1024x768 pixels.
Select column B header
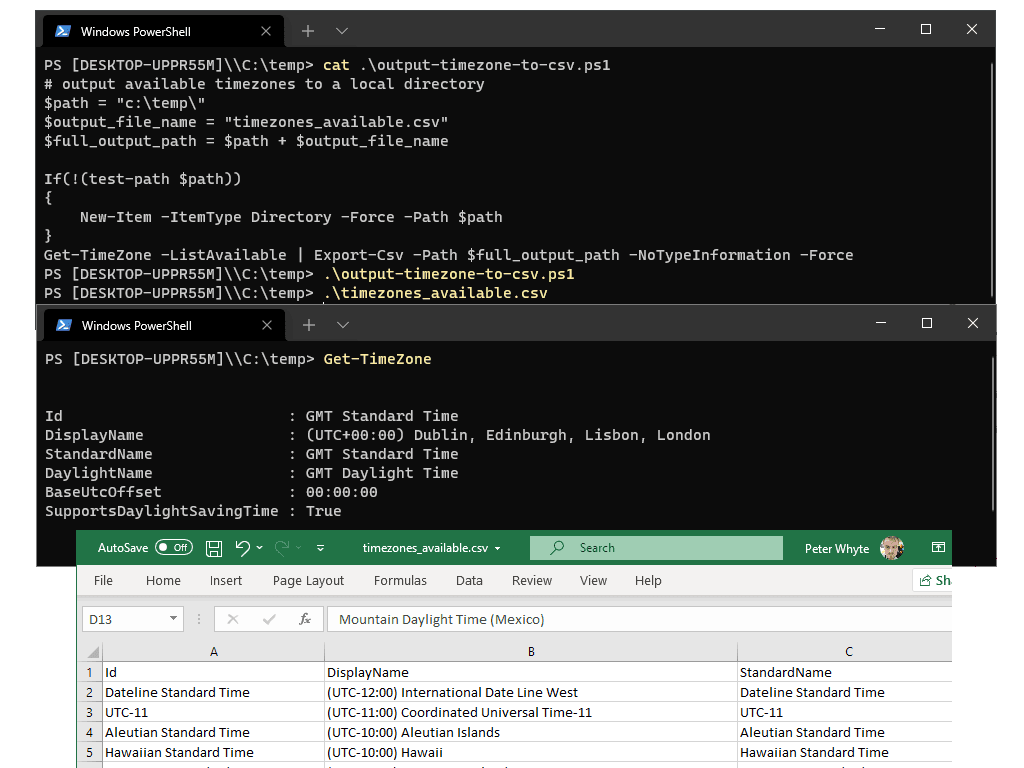click(531, 652)
